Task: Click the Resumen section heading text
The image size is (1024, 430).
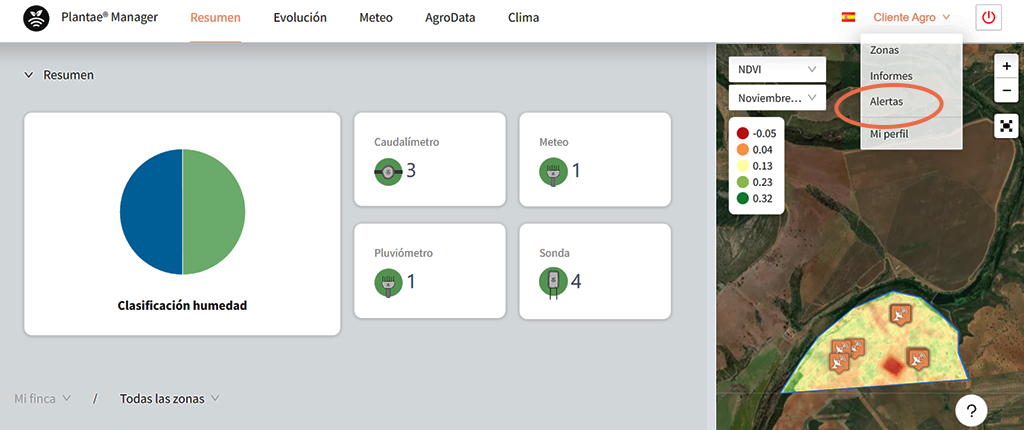Action: click(x=69, y=75)
